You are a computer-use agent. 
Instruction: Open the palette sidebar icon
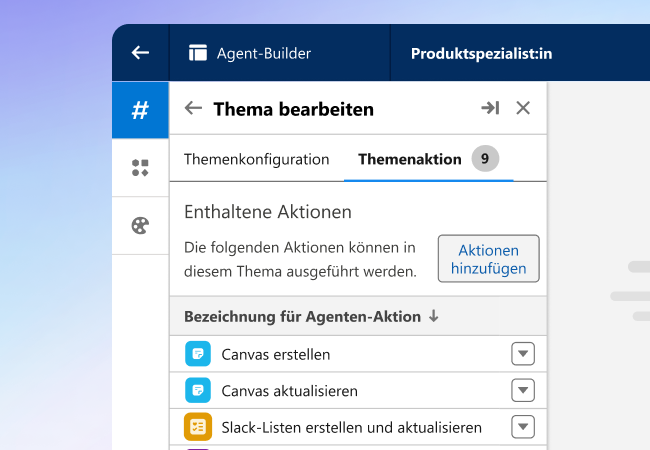tap(140, 226)
